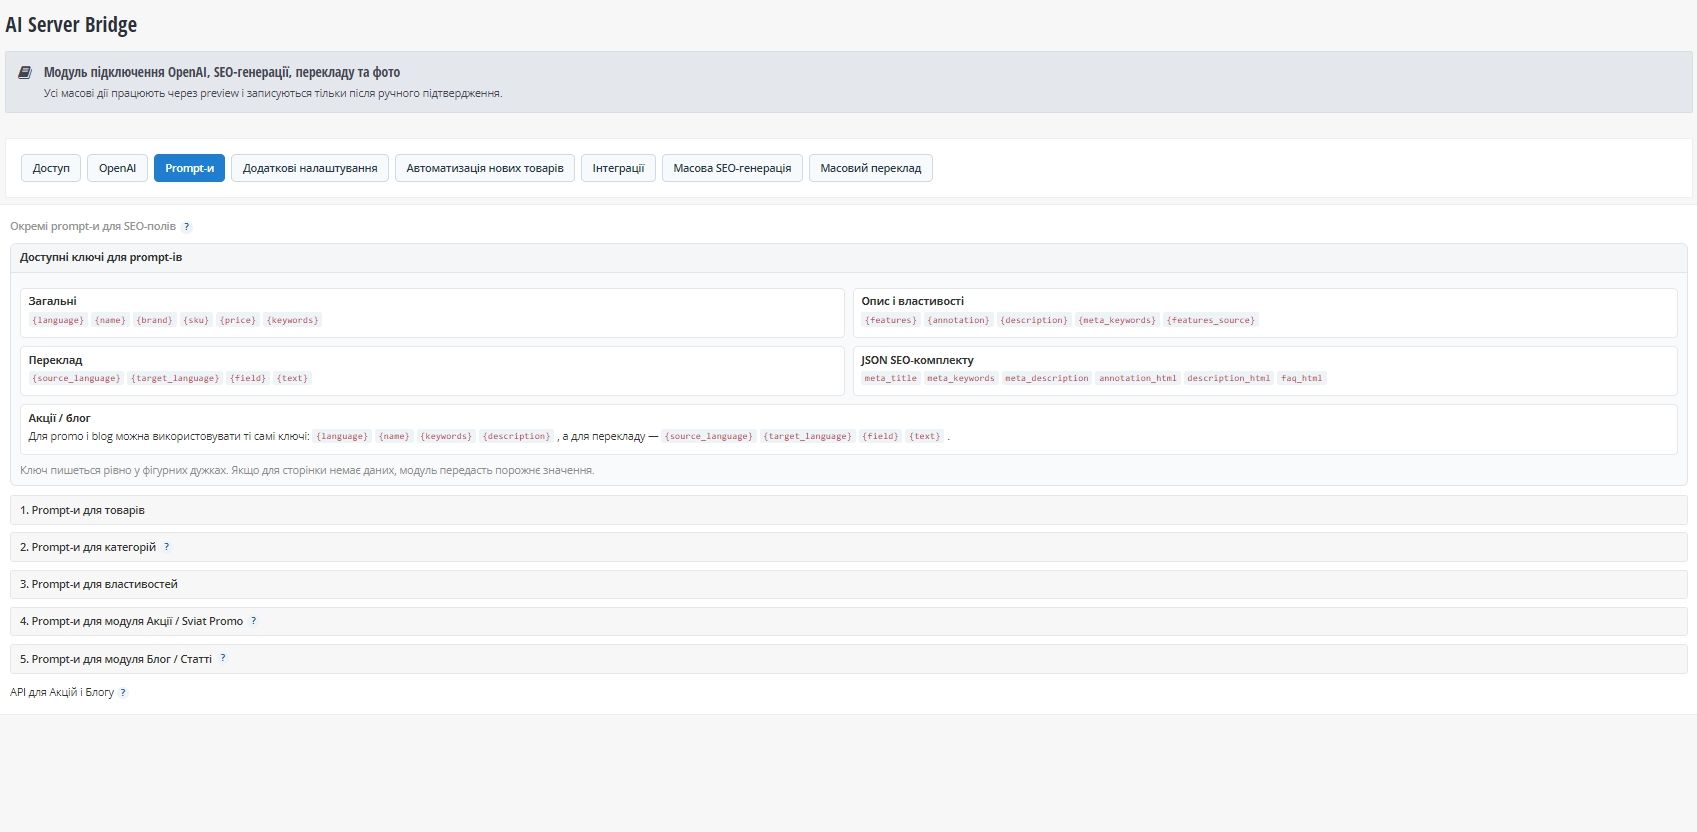The width and height of the screenshot is (1697, 832).
Task: Click the help icon beside "API для Акцій і Блогу"
Action: [x=123, y=692]
